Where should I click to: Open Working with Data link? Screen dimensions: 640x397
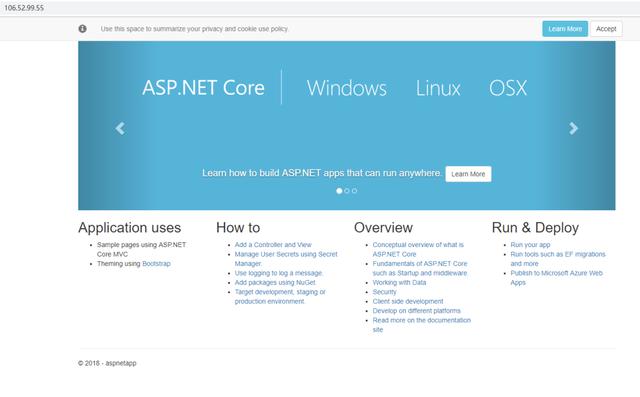click(399, 282)
